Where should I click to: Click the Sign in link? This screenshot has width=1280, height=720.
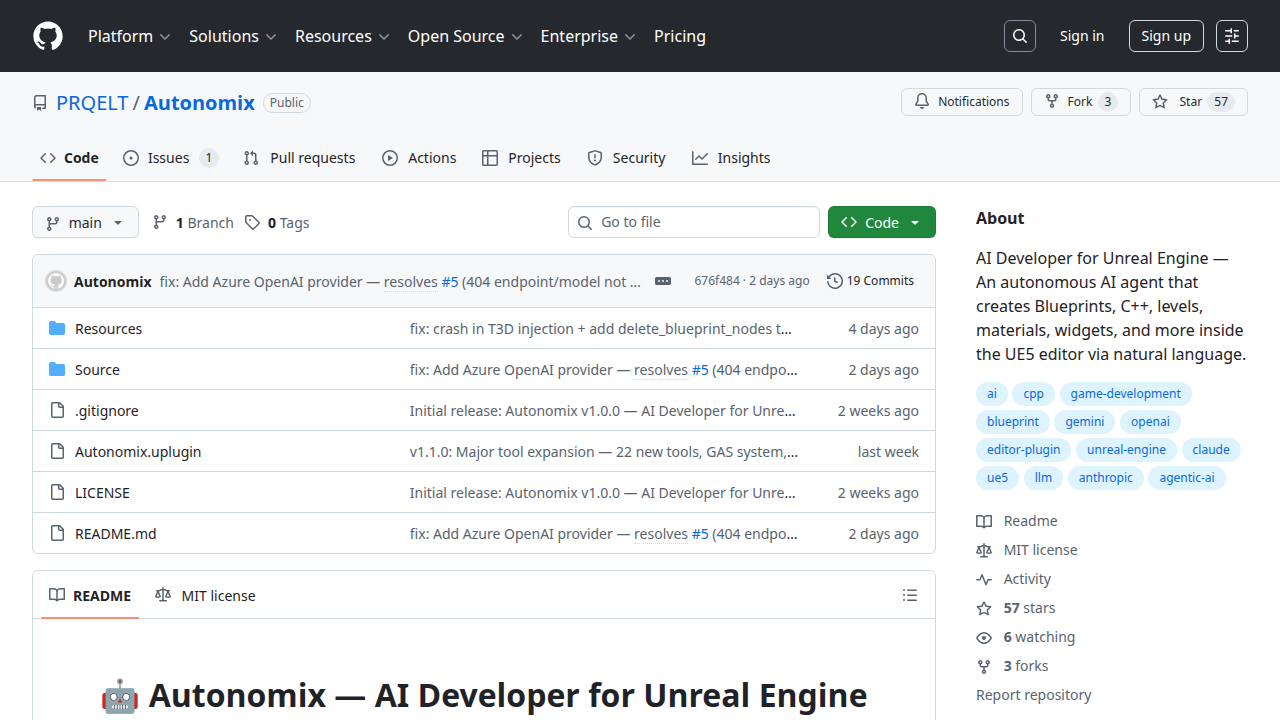[1082, 36]
